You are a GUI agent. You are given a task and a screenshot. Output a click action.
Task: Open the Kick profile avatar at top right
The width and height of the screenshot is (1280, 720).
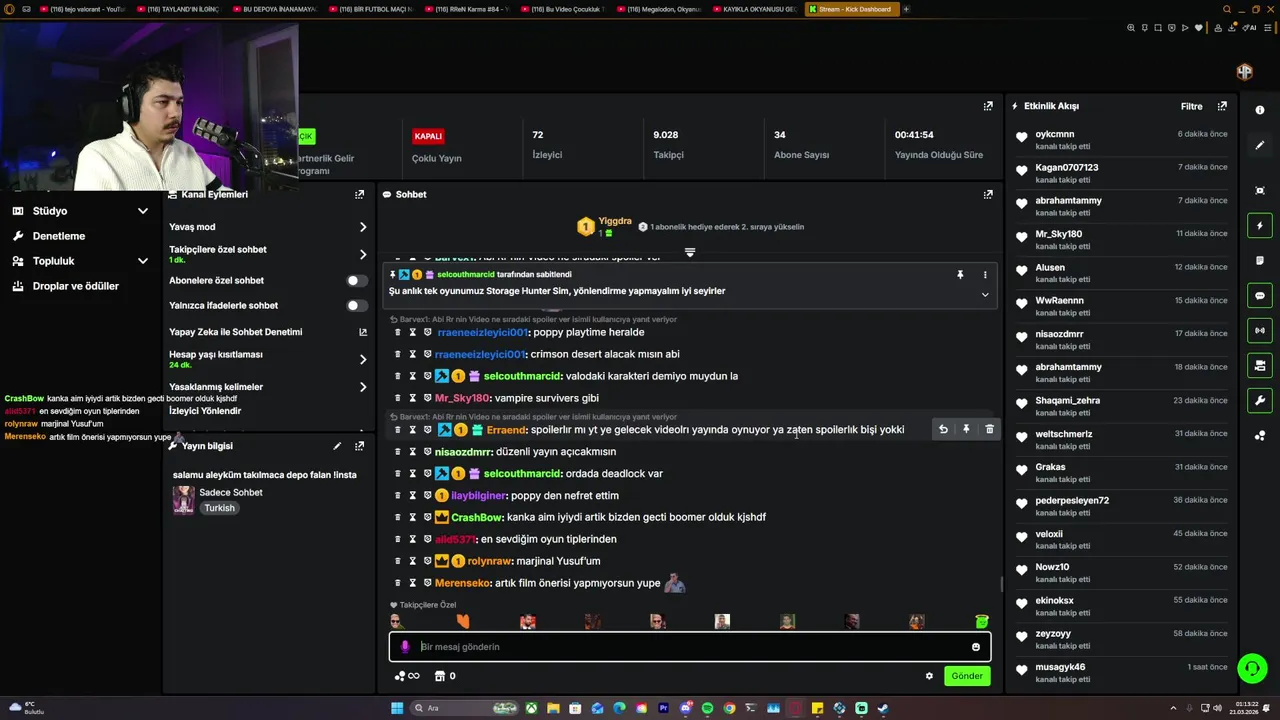coord(1244,72)
